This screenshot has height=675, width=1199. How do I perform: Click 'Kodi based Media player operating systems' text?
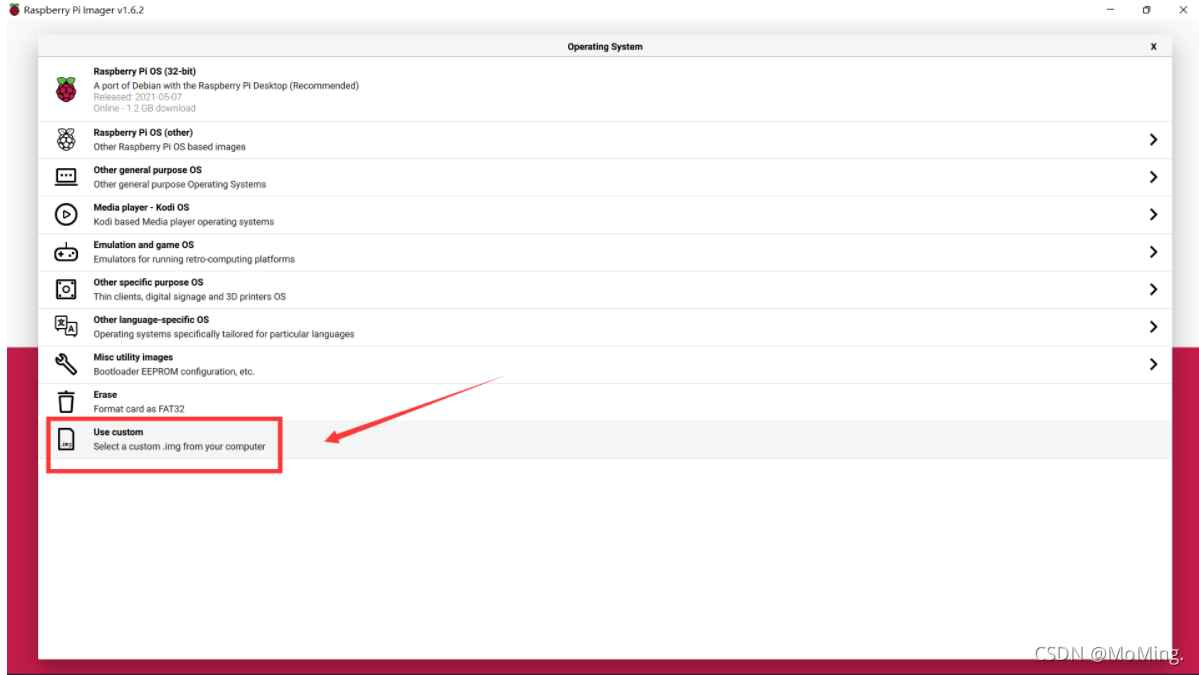tap(184, 222)
